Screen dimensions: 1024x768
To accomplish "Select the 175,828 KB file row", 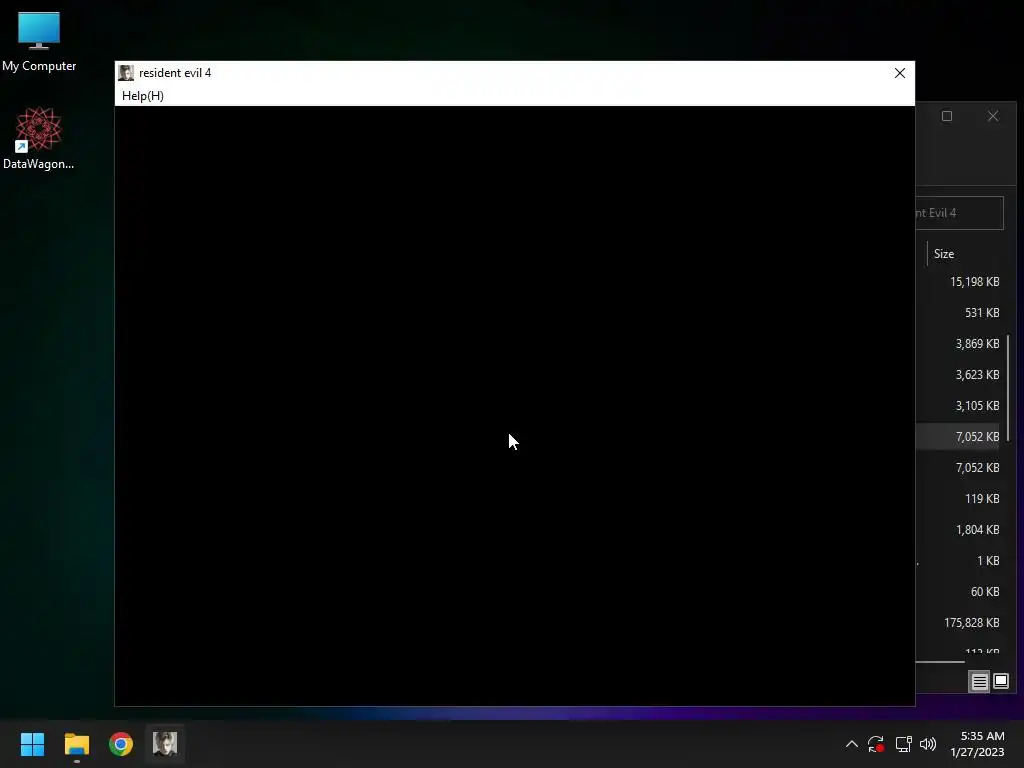I will coord(959,622).
